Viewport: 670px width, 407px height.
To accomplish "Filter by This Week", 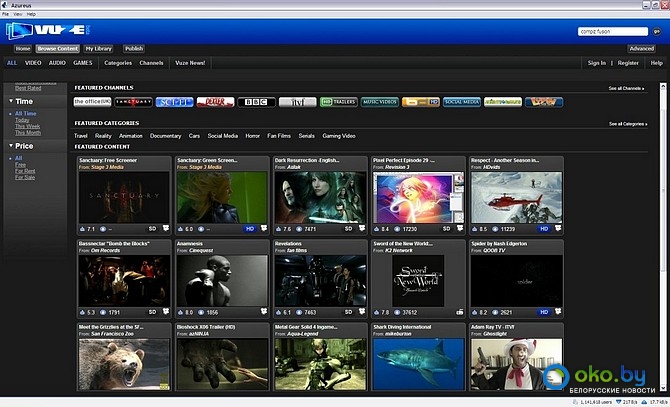I will click(29, 126).
